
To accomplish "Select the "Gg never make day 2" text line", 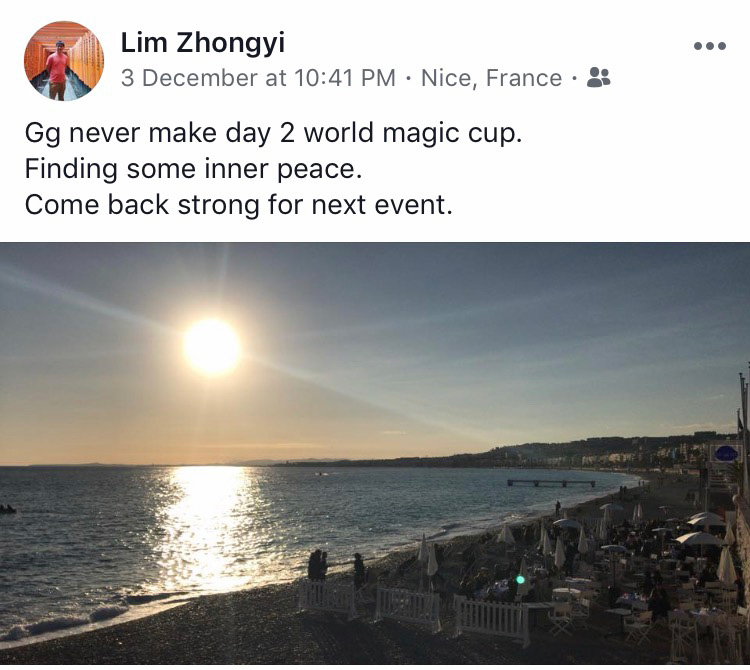I will point(273,133).
